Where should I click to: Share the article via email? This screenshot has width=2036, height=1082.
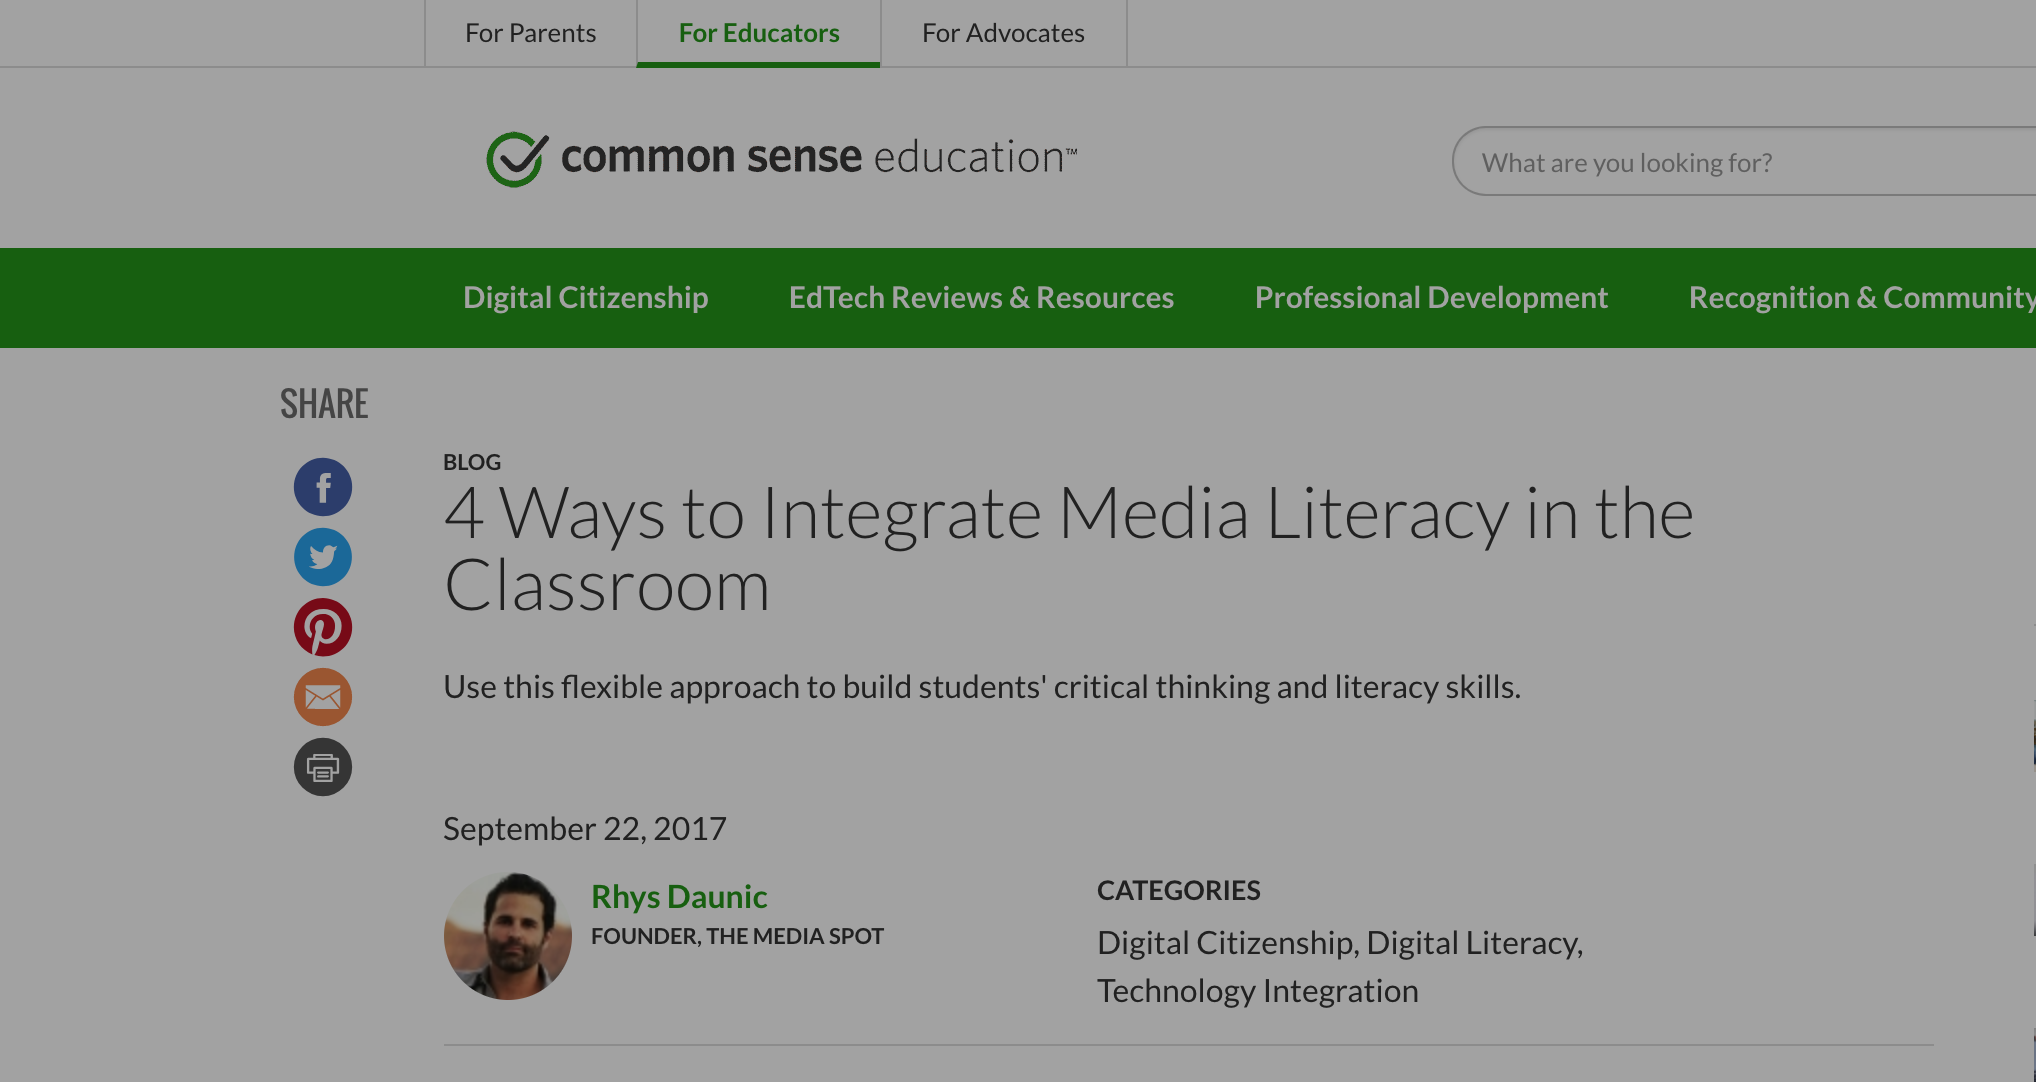[x=322, y=697]
